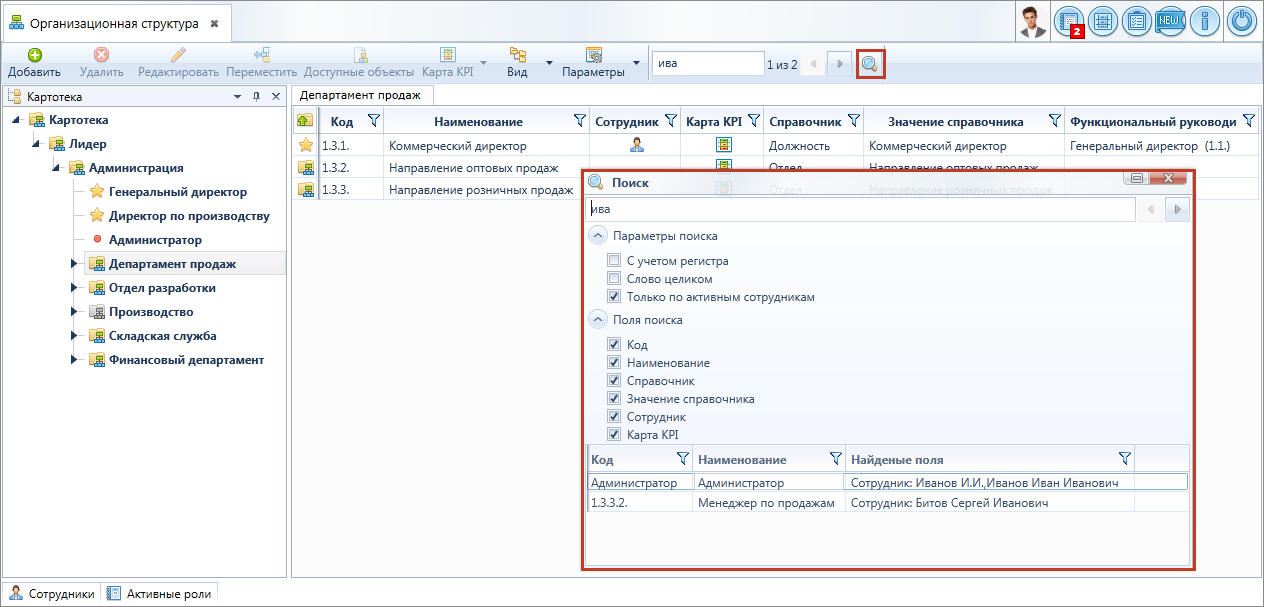The image size is (1264, 607).
Task: Open the Параметры dropdown arrow
Action: [637, 63]
